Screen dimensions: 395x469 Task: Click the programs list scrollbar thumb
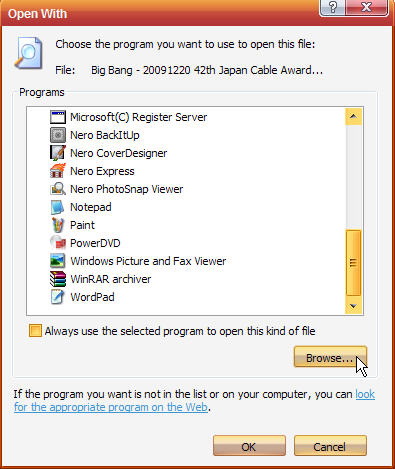(x=354, y=263)
